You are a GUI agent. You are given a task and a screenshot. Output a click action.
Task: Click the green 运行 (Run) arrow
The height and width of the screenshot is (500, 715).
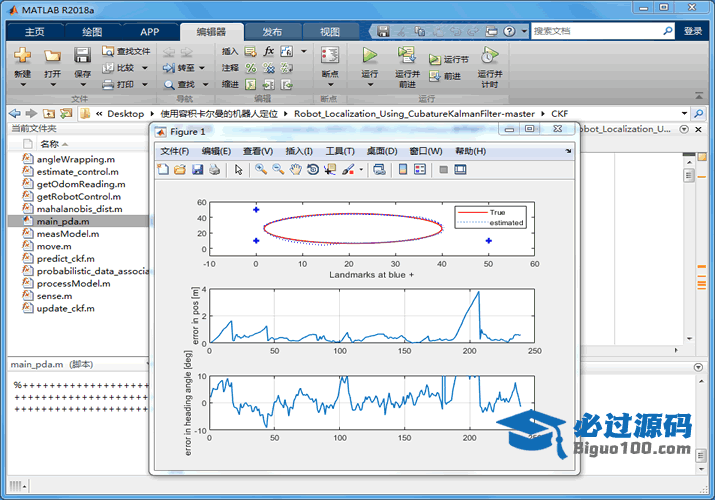point(369,56)
